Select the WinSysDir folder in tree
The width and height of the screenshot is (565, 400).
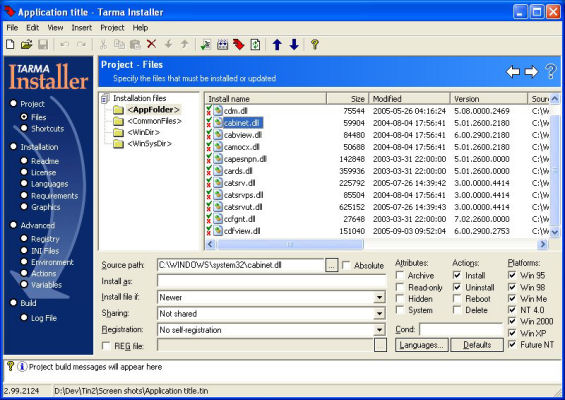click(x=150, y=144)
